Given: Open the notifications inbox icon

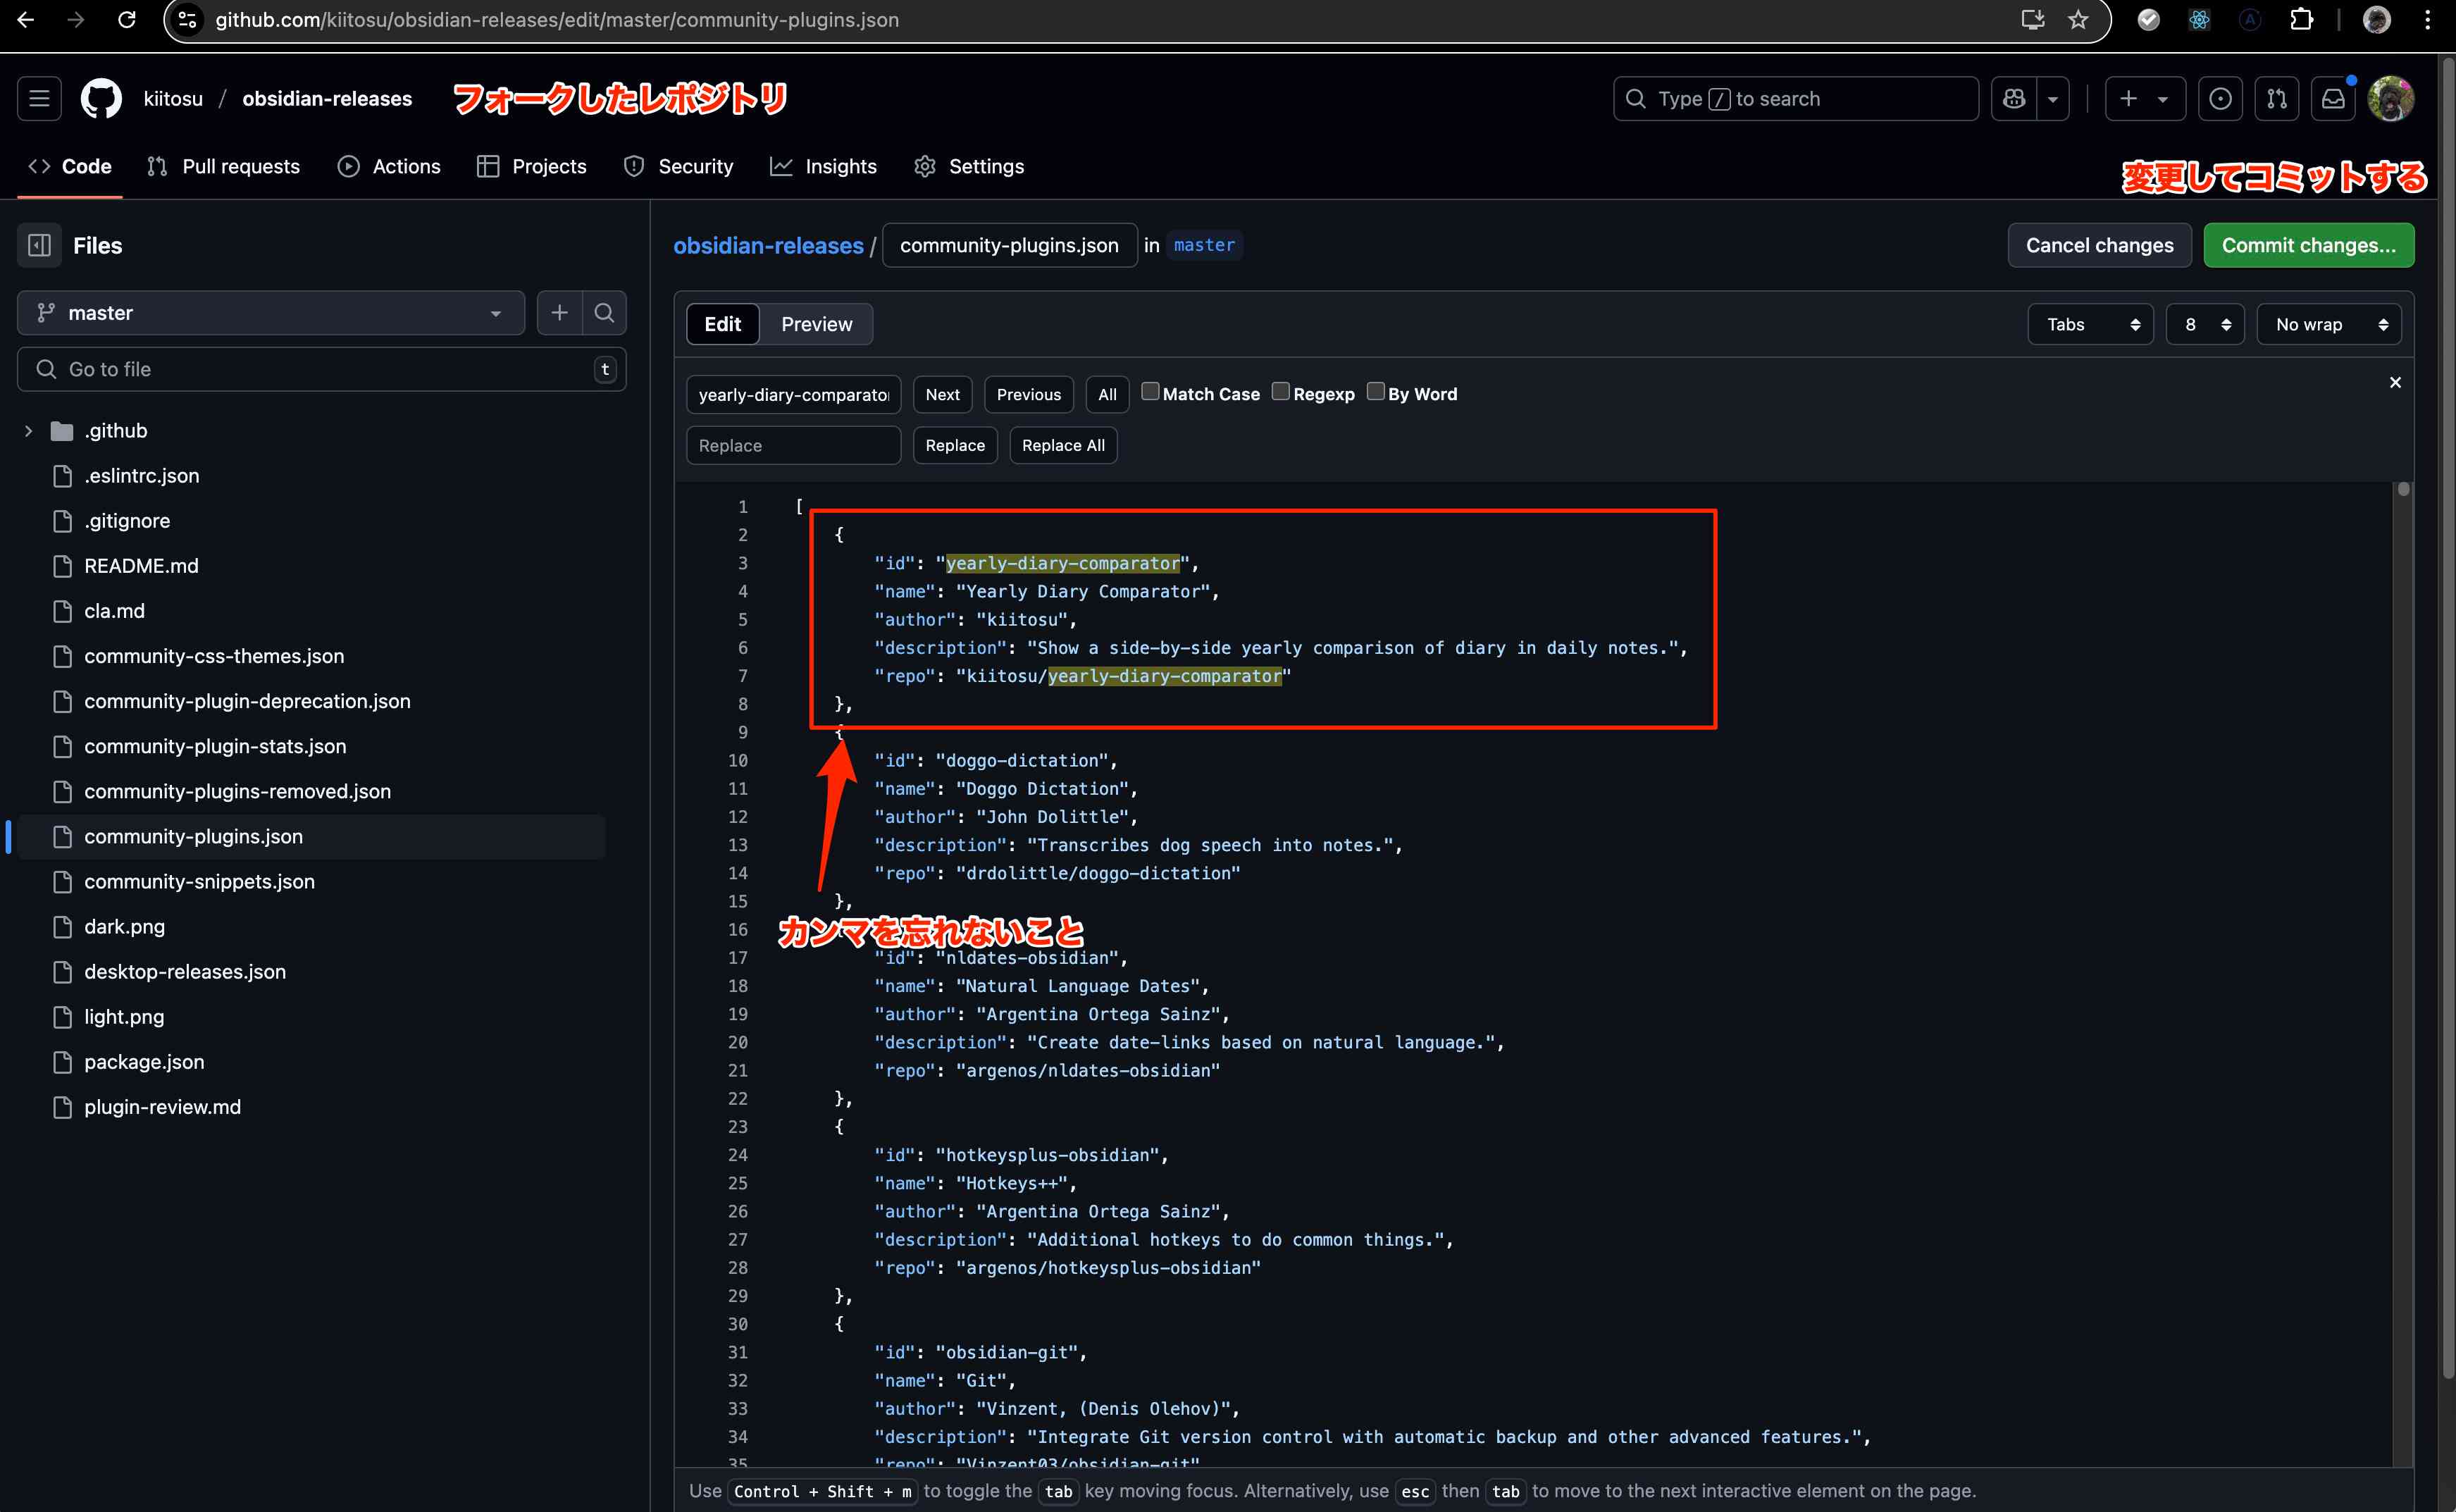Looking at the screenshot, I should pos(2333,99).
